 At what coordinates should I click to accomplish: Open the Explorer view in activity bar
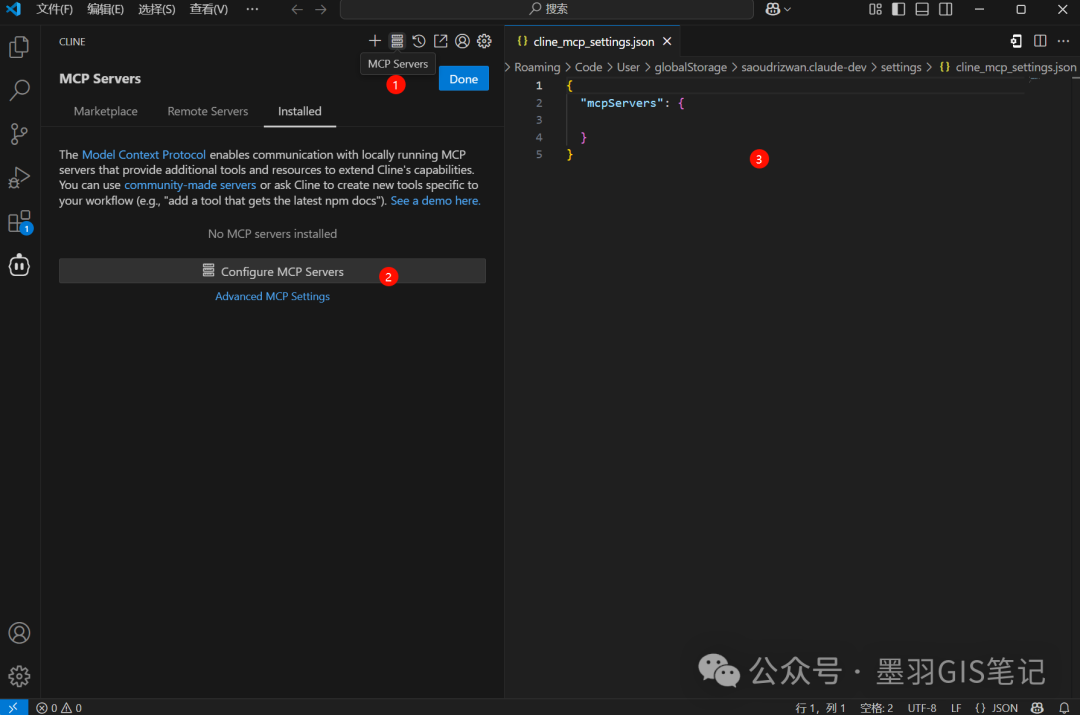(19, 47)
